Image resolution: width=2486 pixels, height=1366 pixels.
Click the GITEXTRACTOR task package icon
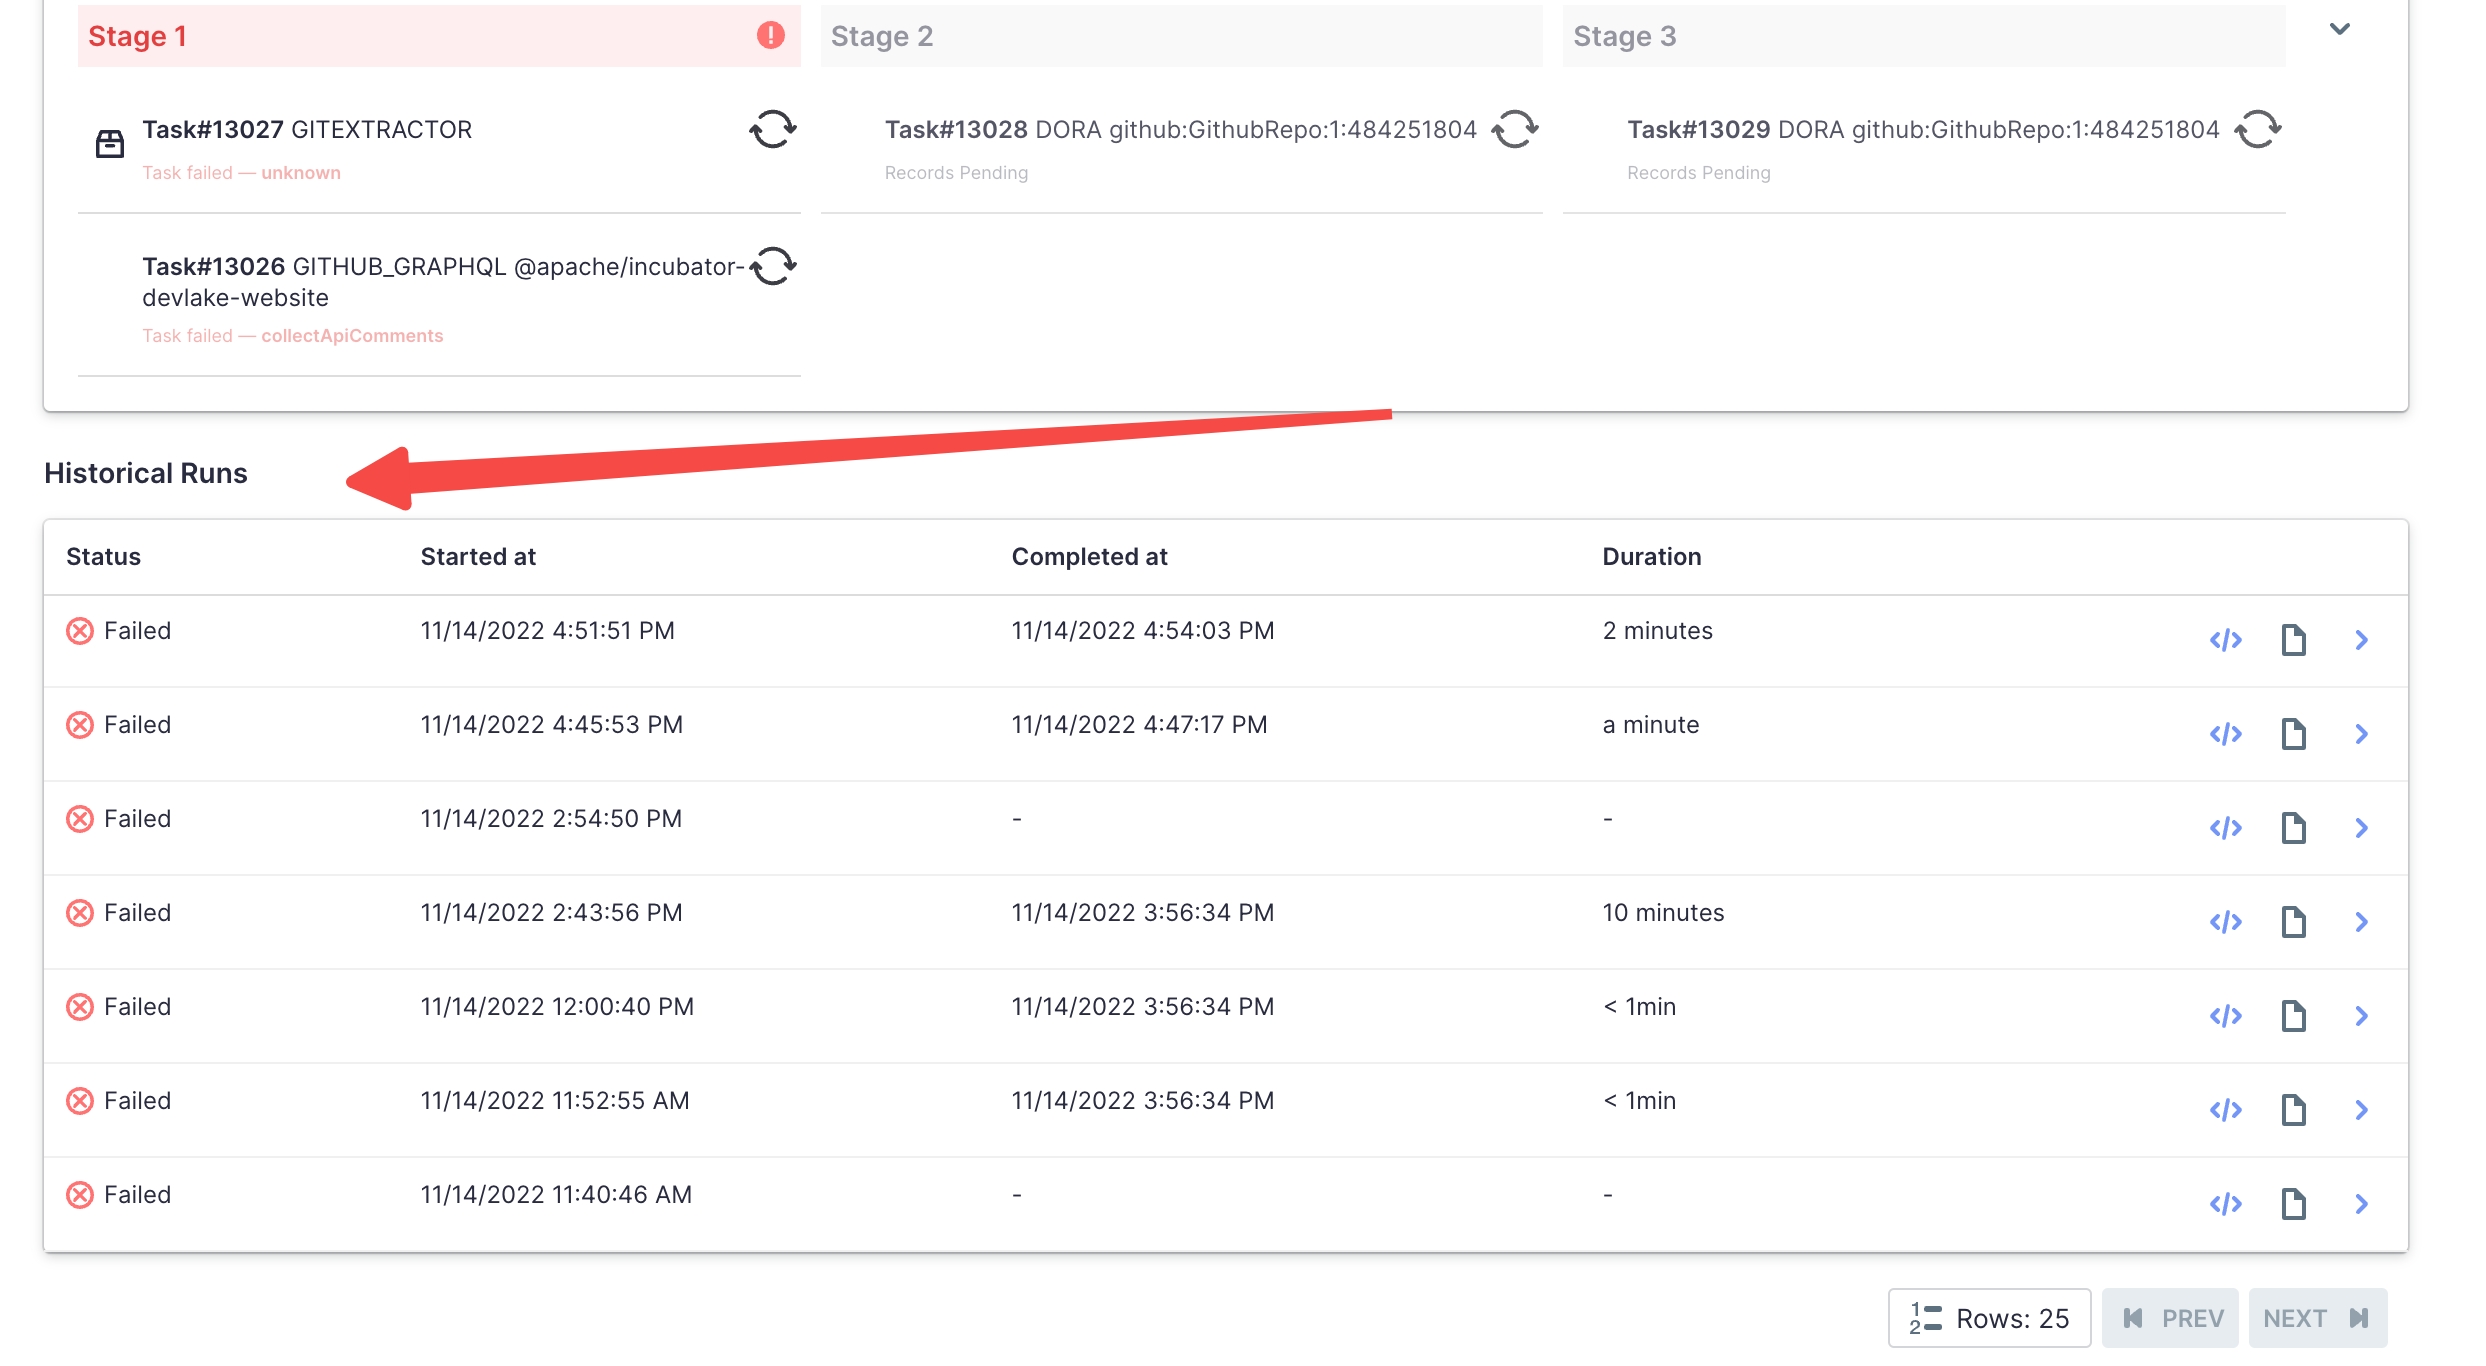[110, 144]
